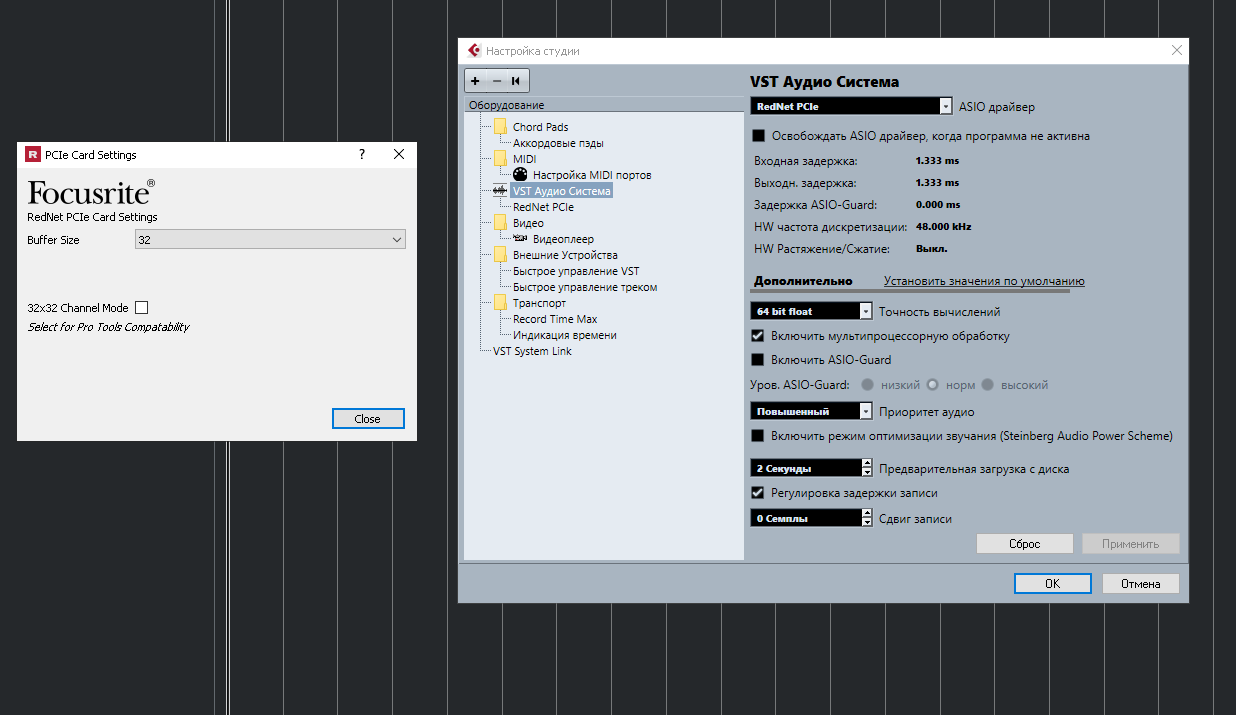
Task: Click the Отмена button
Action: pyautogui.click(x=1140, y=584)
